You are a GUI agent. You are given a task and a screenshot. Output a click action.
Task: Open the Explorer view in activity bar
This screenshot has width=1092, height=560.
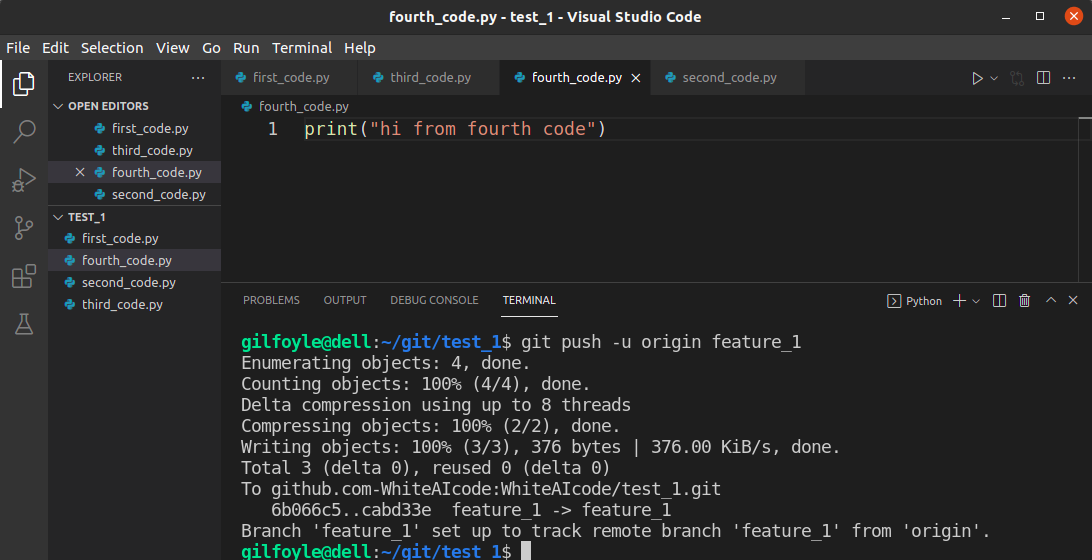click(24, 84)
